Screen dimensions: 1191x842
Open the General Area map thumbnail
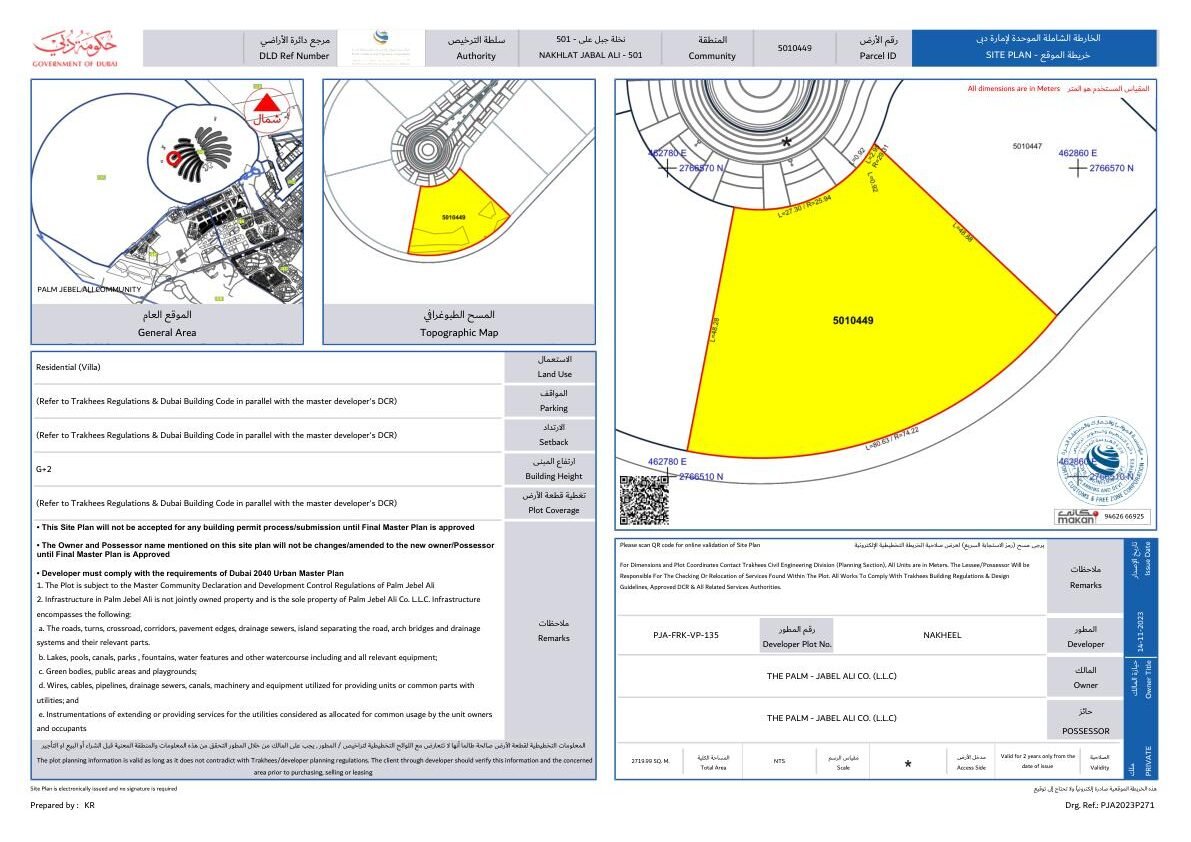167,190
